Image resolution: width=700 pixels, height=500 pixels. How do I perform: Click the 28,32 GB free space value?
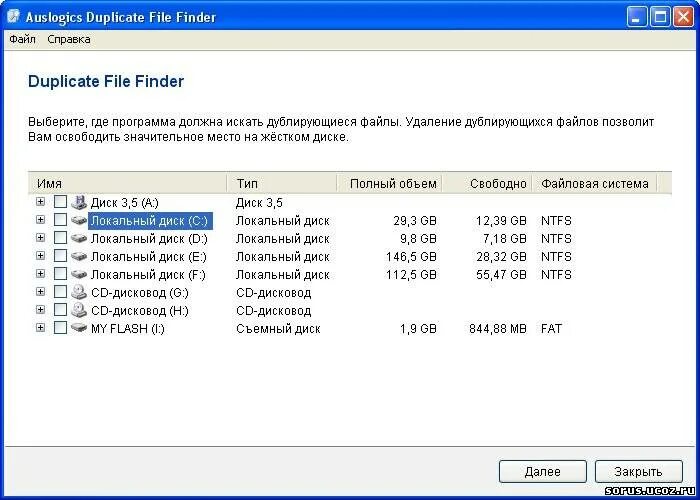click(501, 257)
